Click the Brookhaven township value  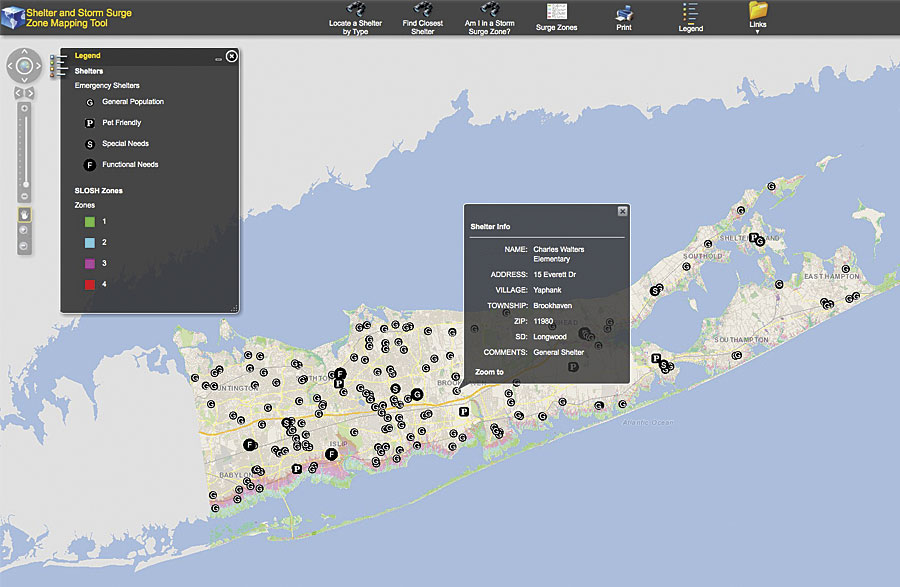tap(552, 305)
